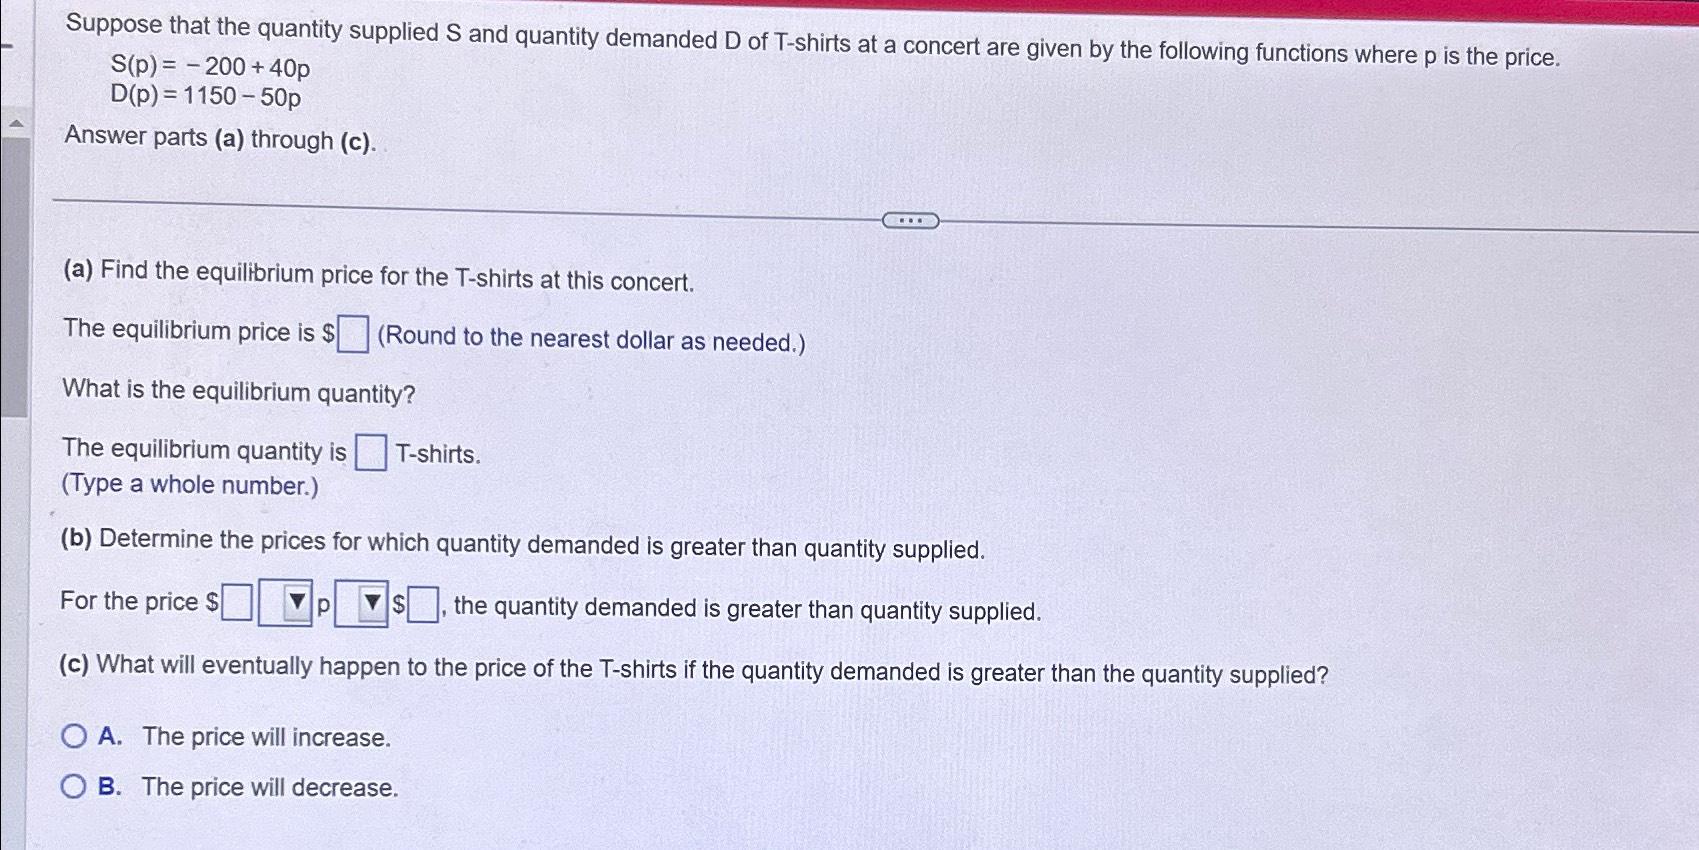Image resolution: width=1699 pixels, height=850 pixels.
Task: Select radio option A, The price will increase
Action: point(73,737)
